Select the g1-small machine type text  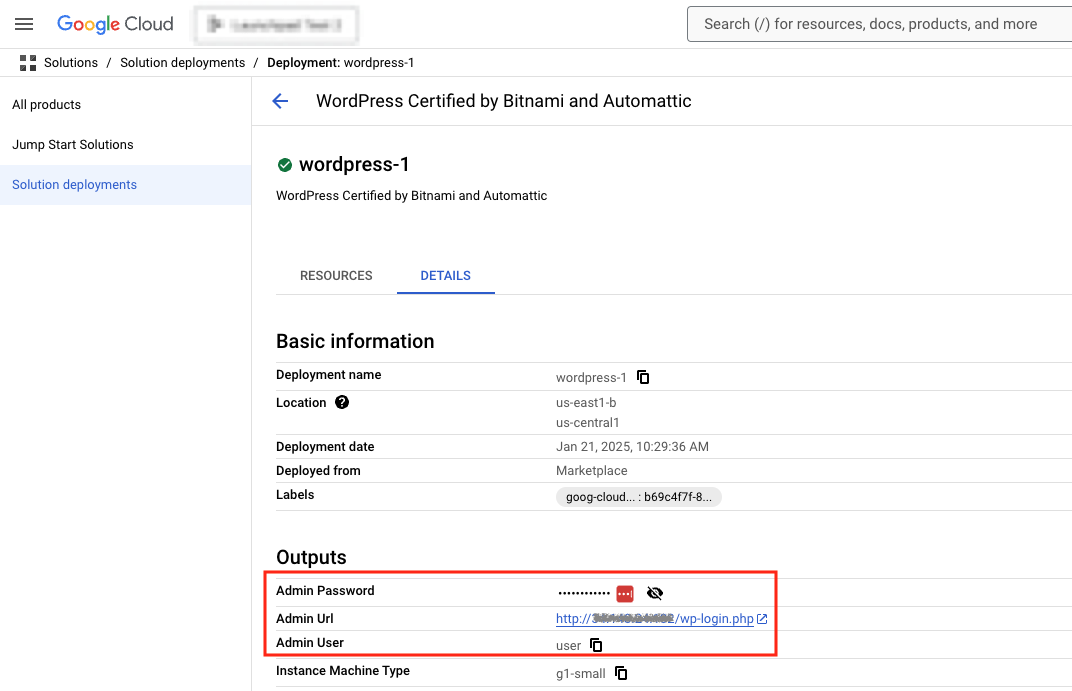coord(580,673)
